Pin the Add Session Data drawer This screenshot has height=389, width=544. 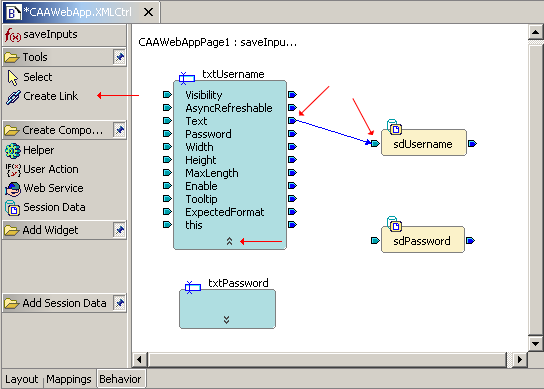pos(119,303)
